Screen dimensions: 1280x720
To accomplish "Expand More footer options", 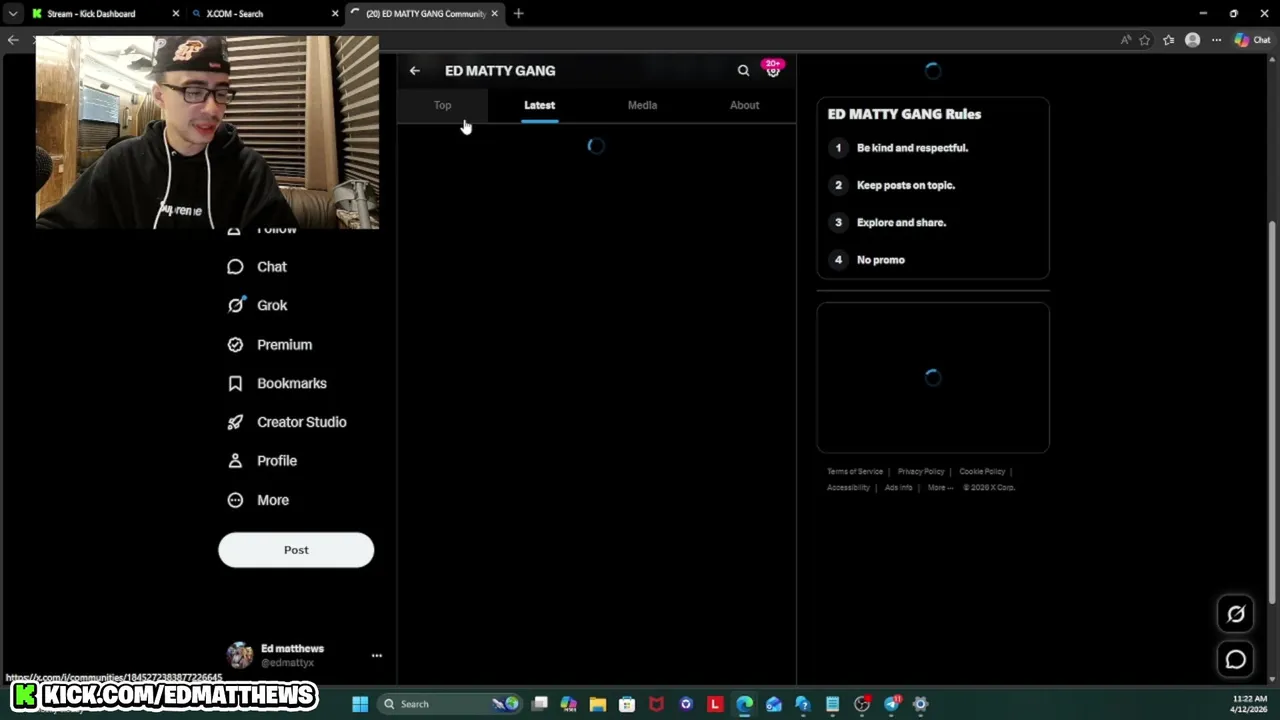I will pos(940,488).
